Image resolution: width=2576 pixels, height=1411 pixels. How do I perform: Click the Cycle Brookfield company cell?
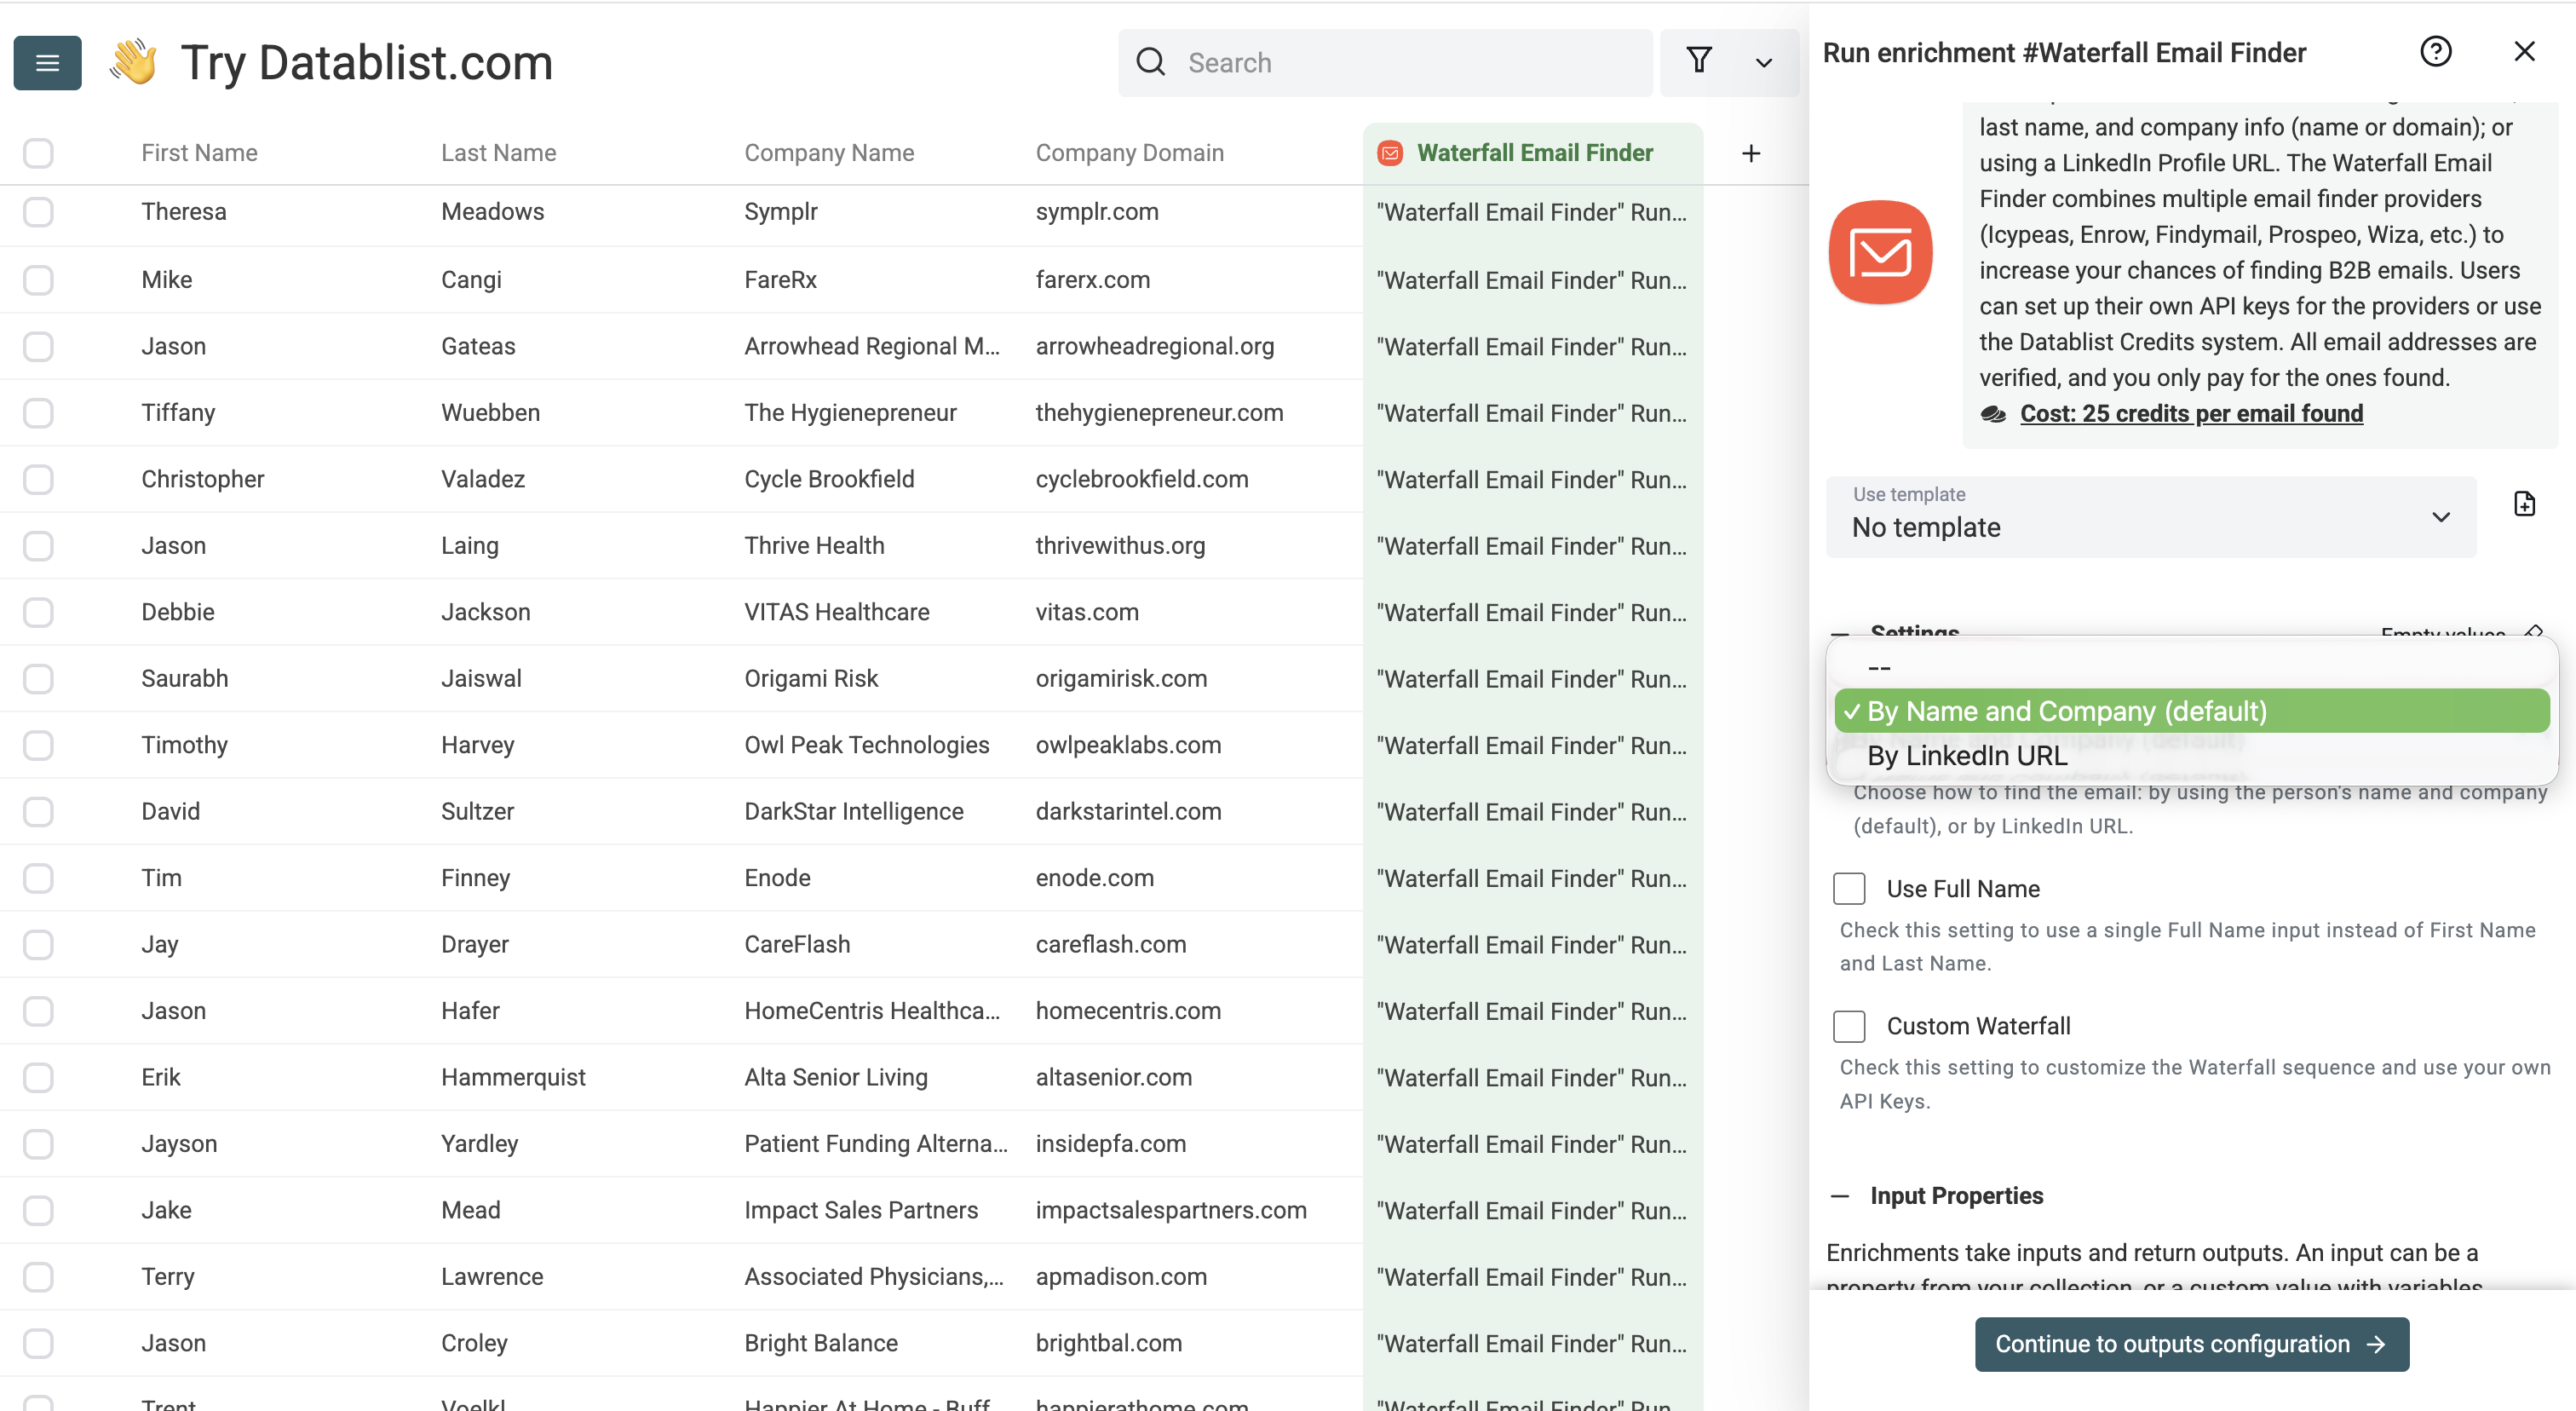[829, 479]
